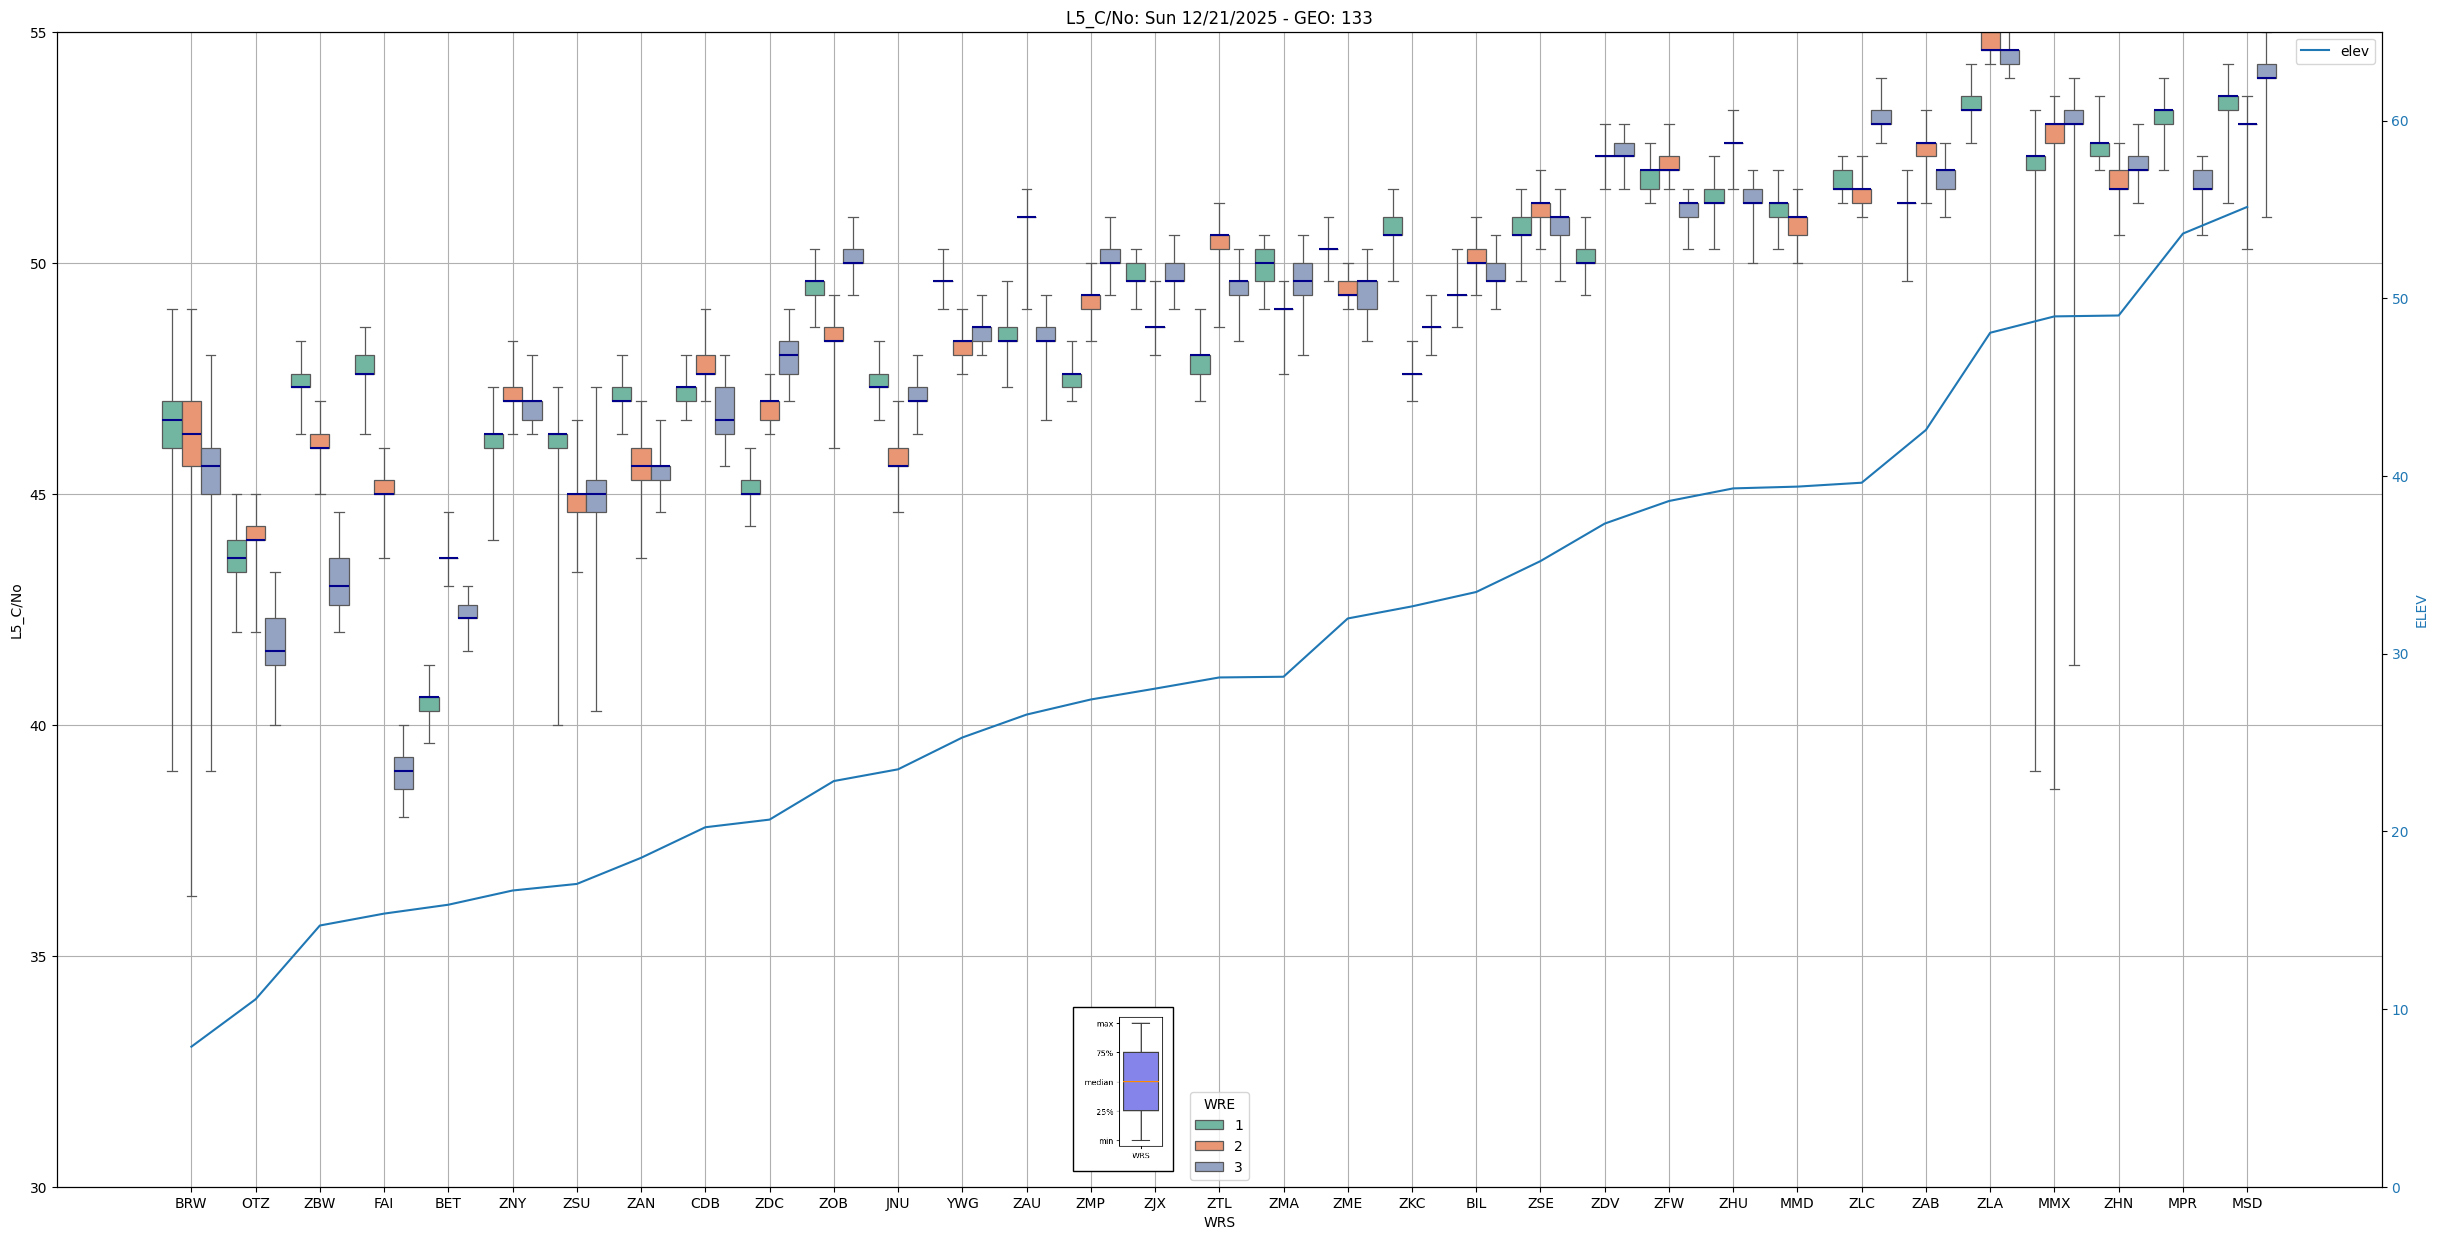Click the 35 tick on left axis

click(40, 957)
